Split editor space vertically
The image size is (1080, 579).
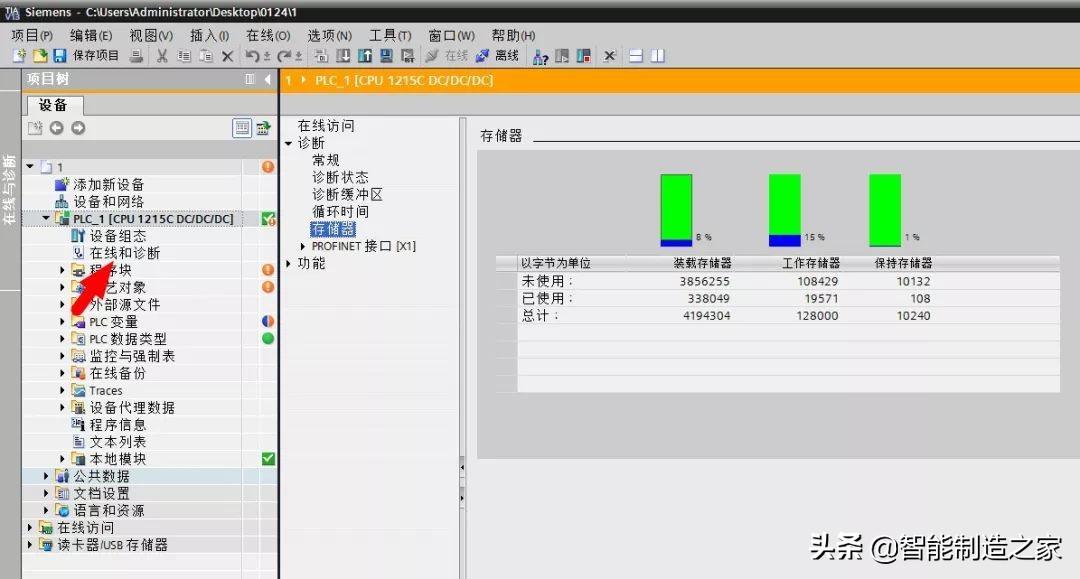click(x=658, y=56)
